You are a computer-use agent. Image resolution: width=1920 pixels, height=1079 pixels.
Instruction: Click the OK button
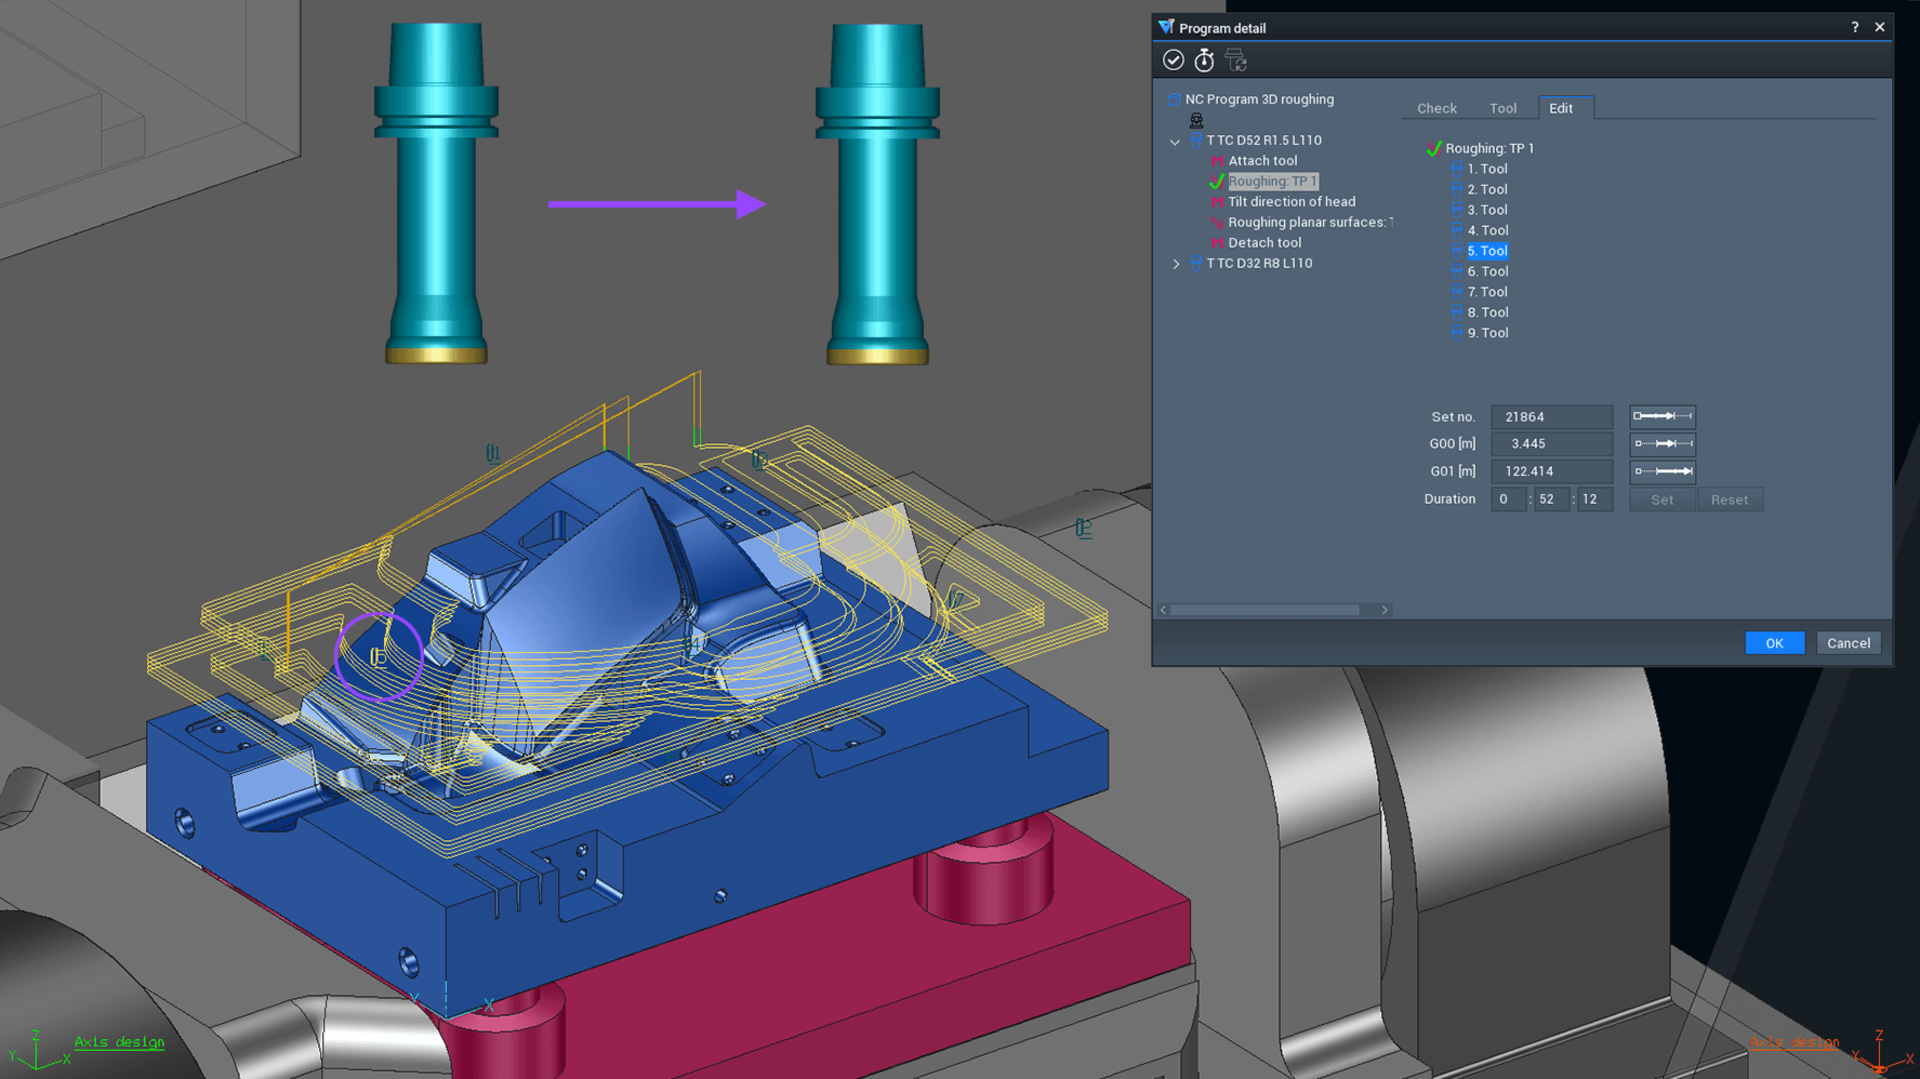pos(1774,643)
